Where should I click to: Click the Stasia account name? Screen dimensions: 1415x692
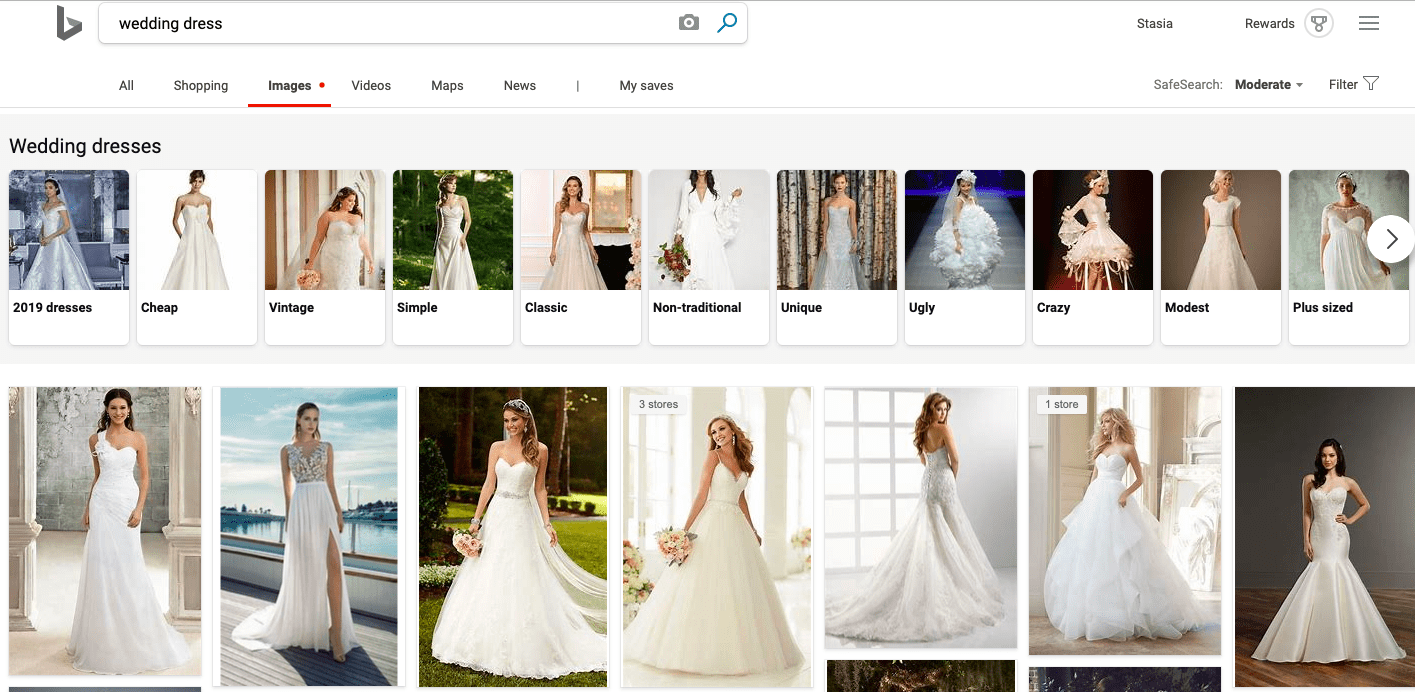1155,23
